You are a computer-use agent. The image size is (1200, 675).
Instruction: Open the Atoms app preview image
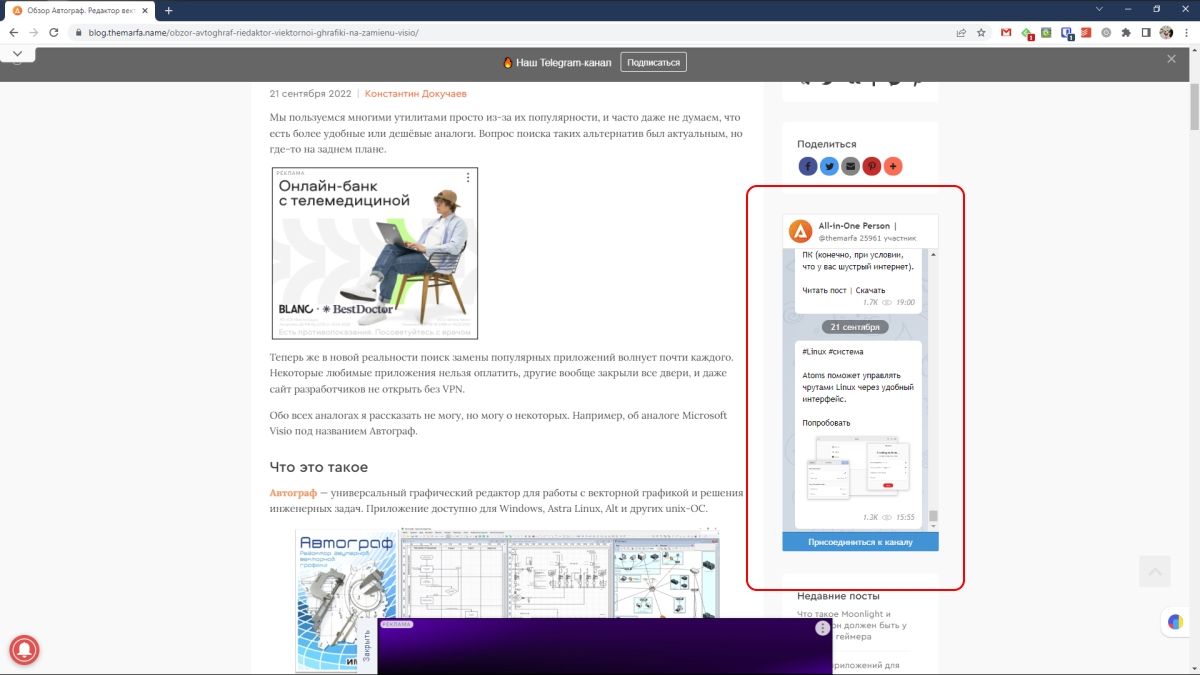click(x=859, y=468)
